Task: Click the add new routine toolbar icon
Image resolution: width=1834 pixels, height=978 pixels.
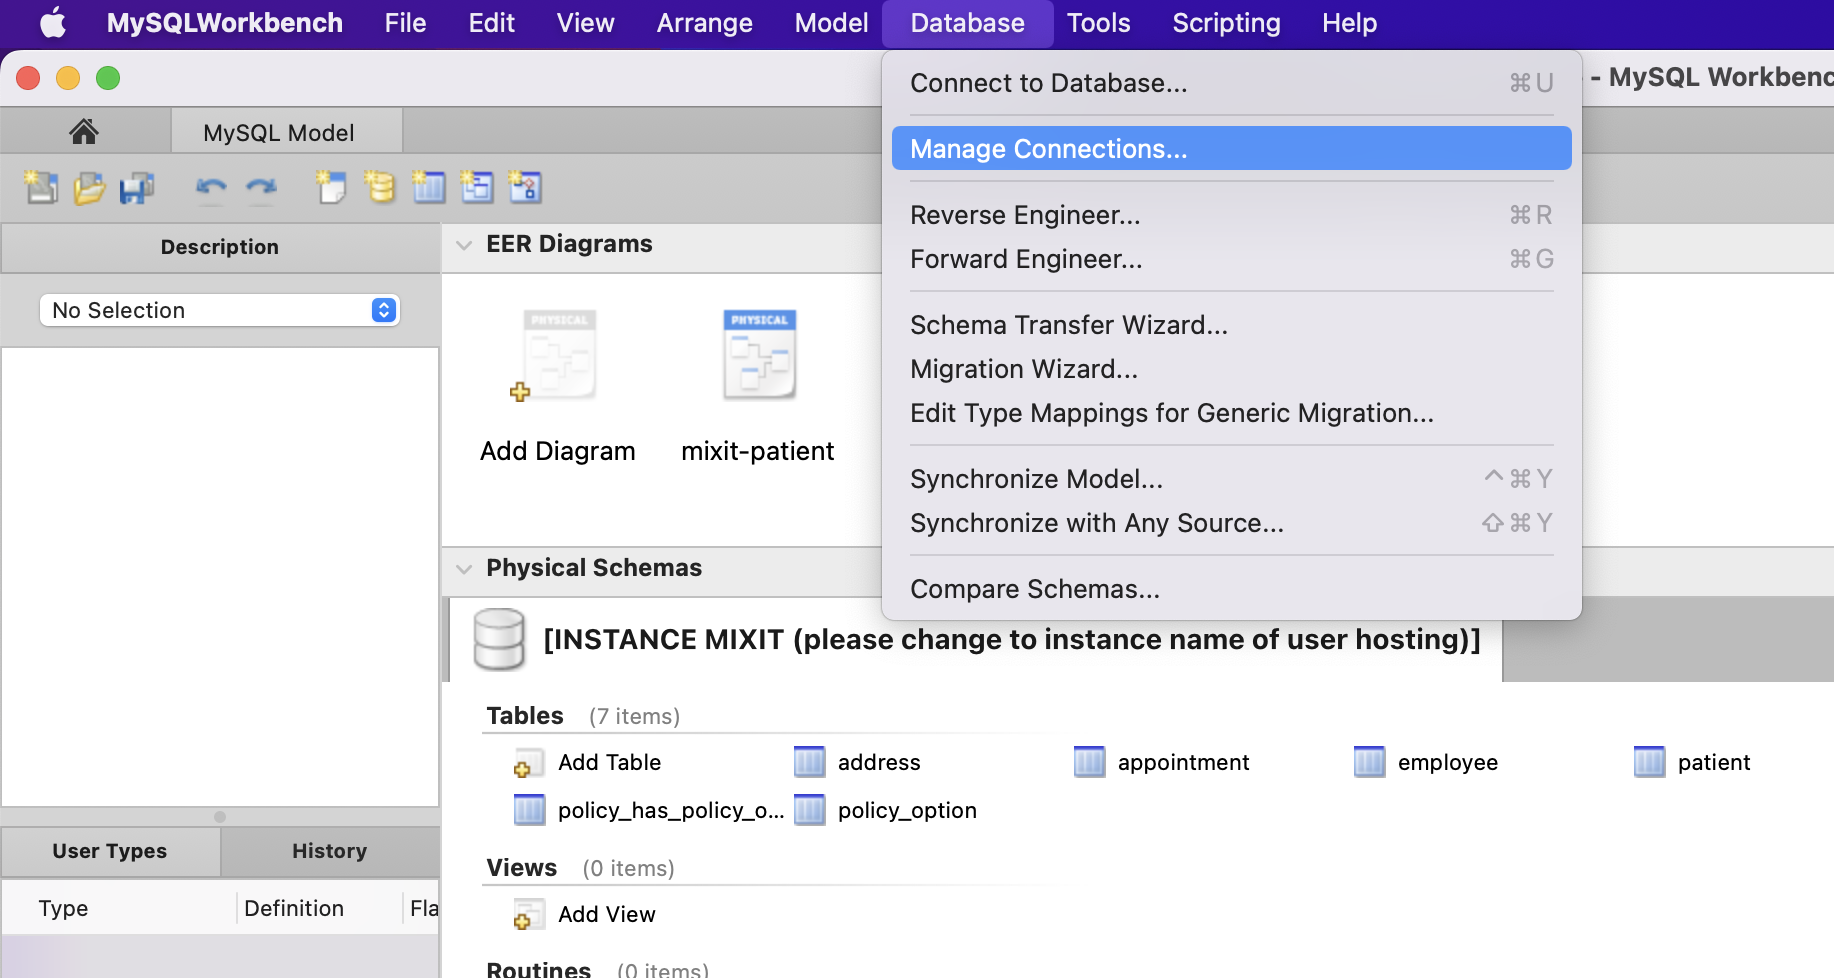Action: coord(525,187)
